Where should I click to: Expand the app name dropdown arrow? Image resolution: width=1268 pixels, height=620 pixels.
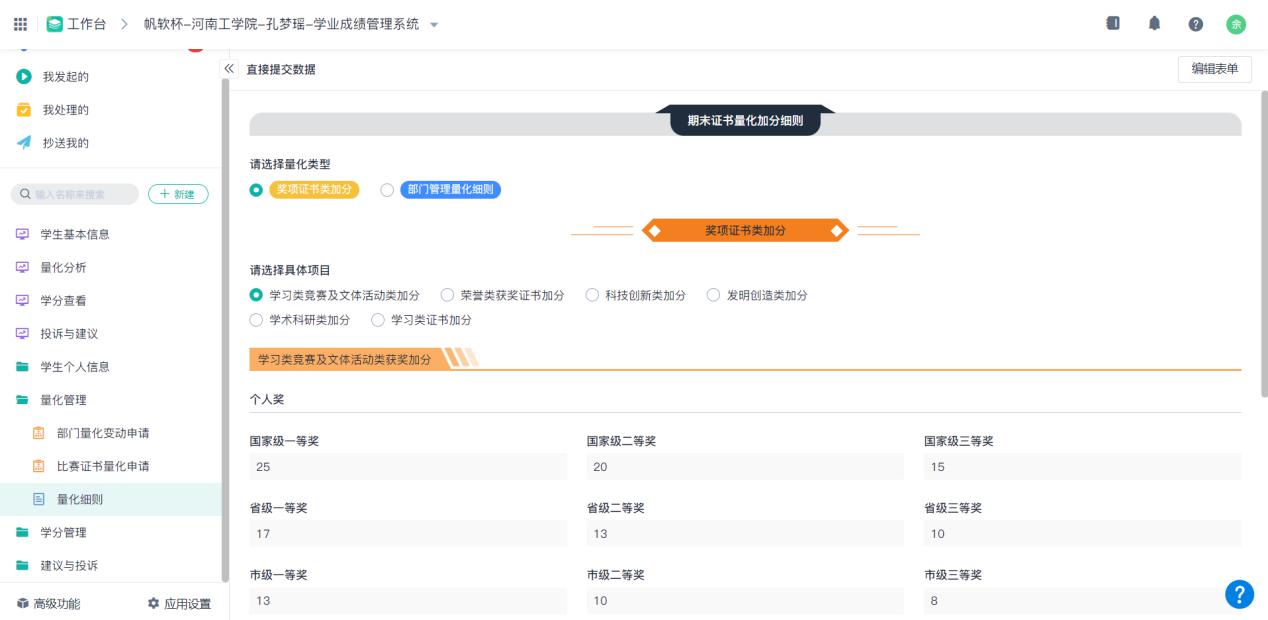coord(434,25)
